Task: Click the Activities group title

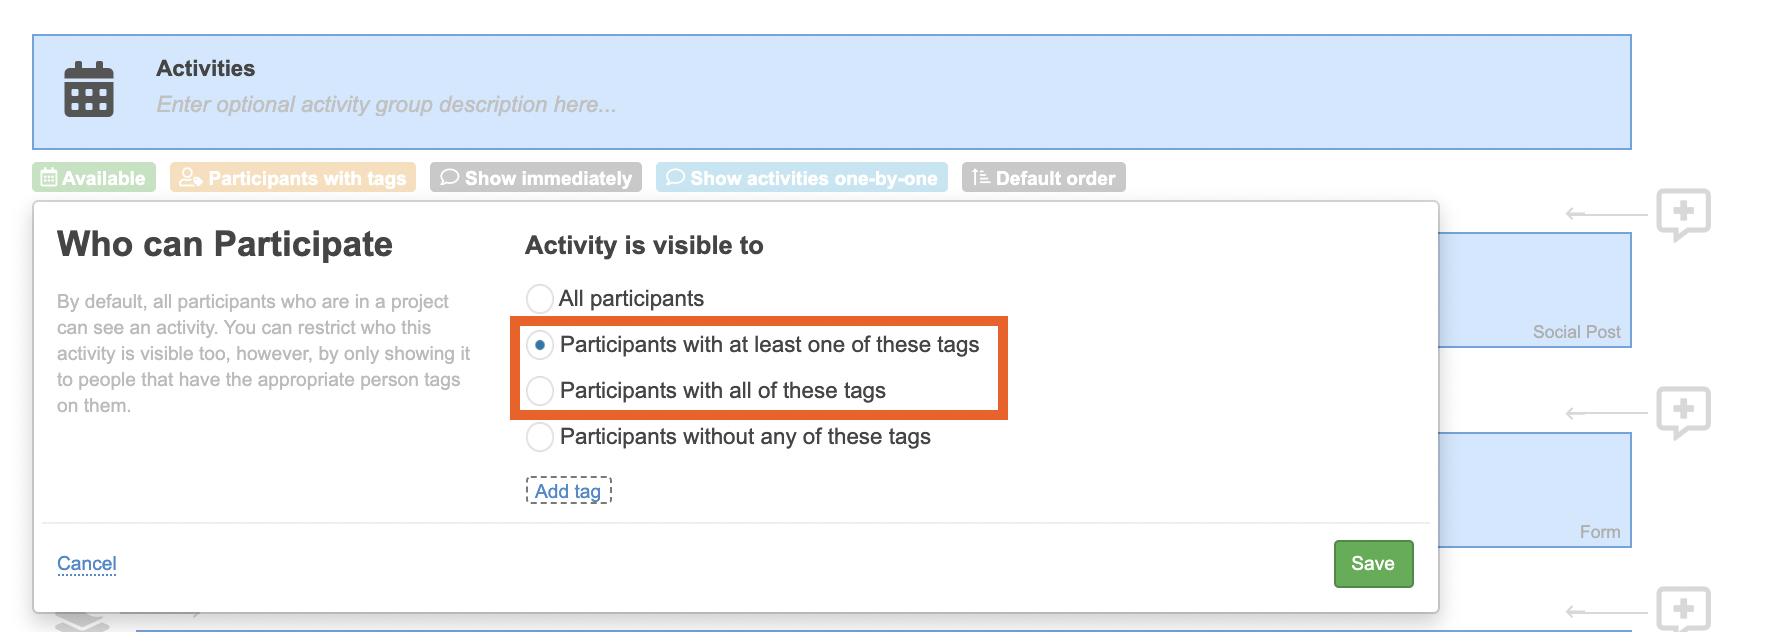Action: pos(206,68)
